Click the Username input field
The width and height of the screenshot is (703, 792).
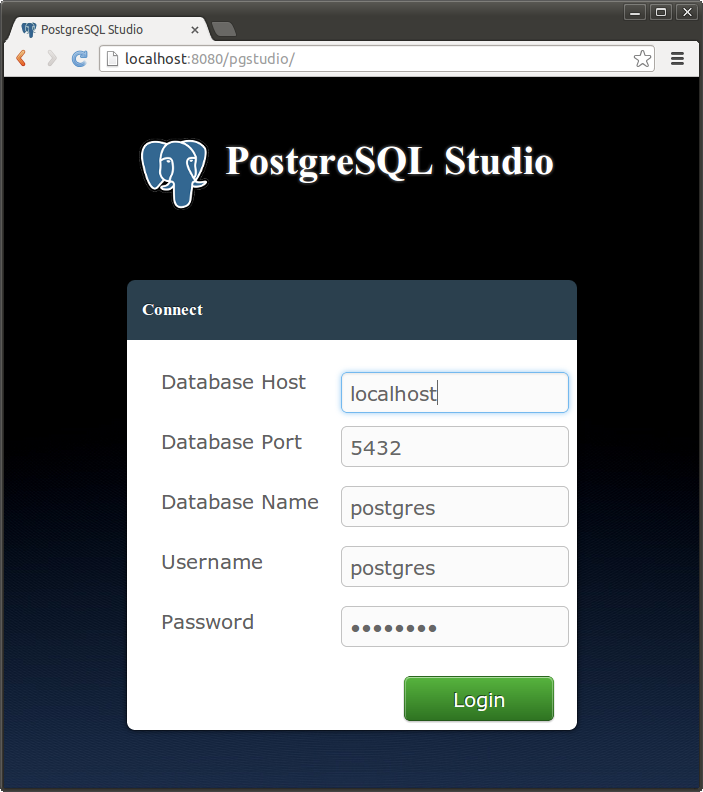pos(455,567)
